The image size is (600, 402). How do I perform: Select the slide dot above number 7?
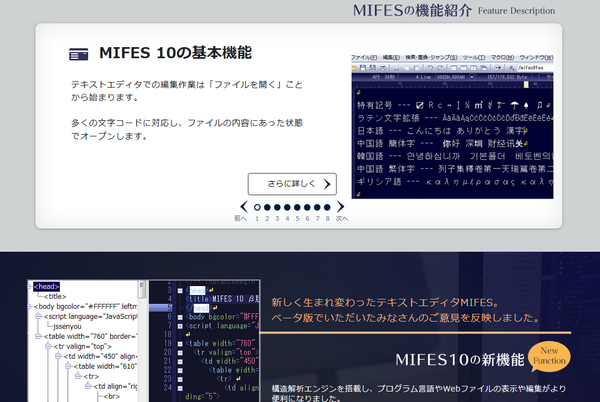coord(317,207)
